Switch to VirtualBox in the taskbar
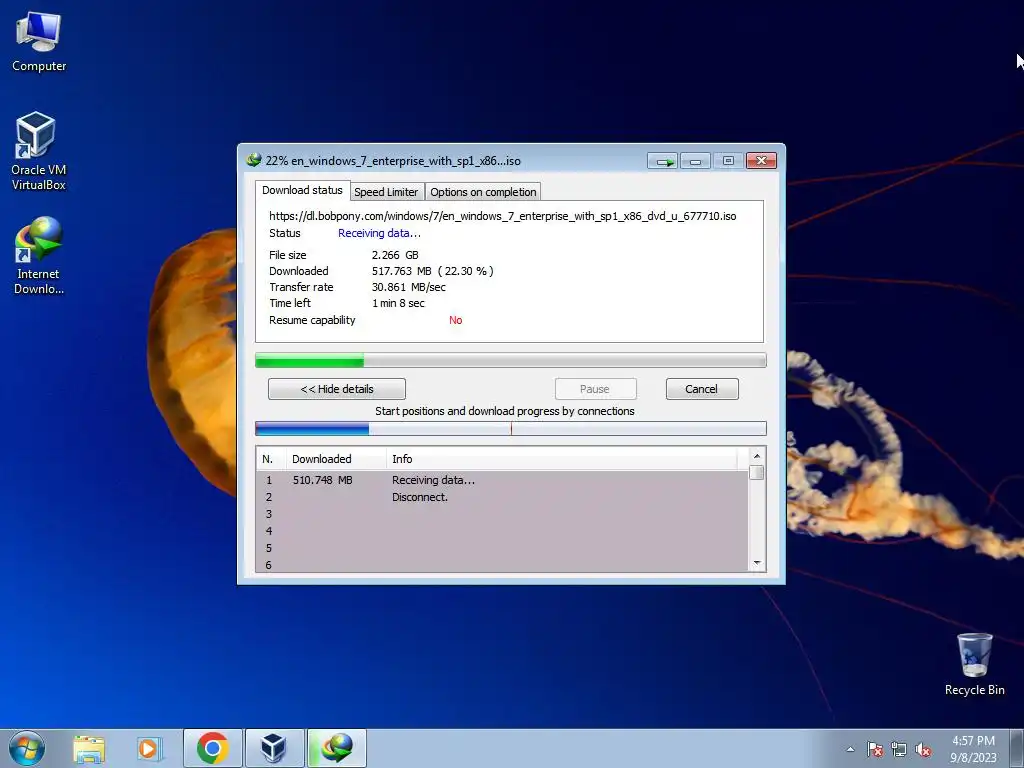The width and height of the screenshot is (1024, 768). (274, 748)
